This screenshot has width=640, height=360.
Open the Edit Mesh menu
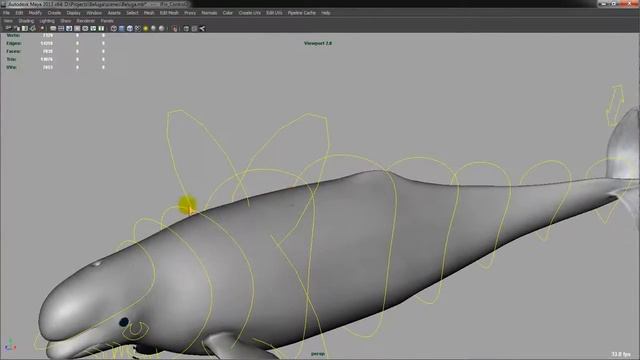(x=169, y=13)
